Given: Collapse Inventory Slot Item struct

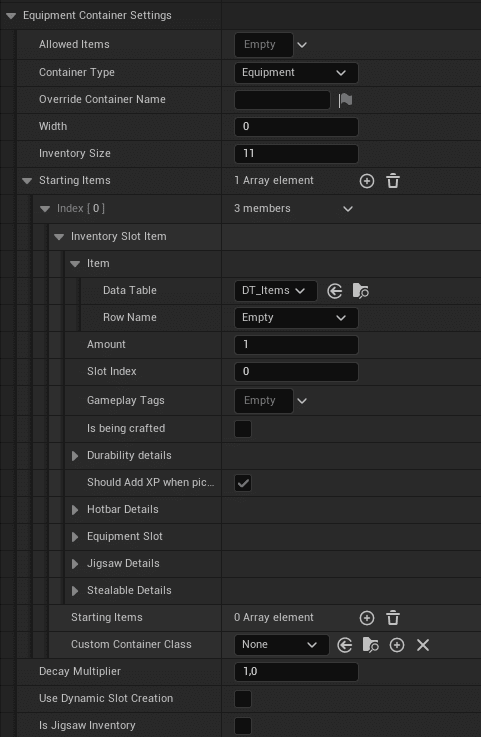Looking at the screenshot, I should click(59, 237).
